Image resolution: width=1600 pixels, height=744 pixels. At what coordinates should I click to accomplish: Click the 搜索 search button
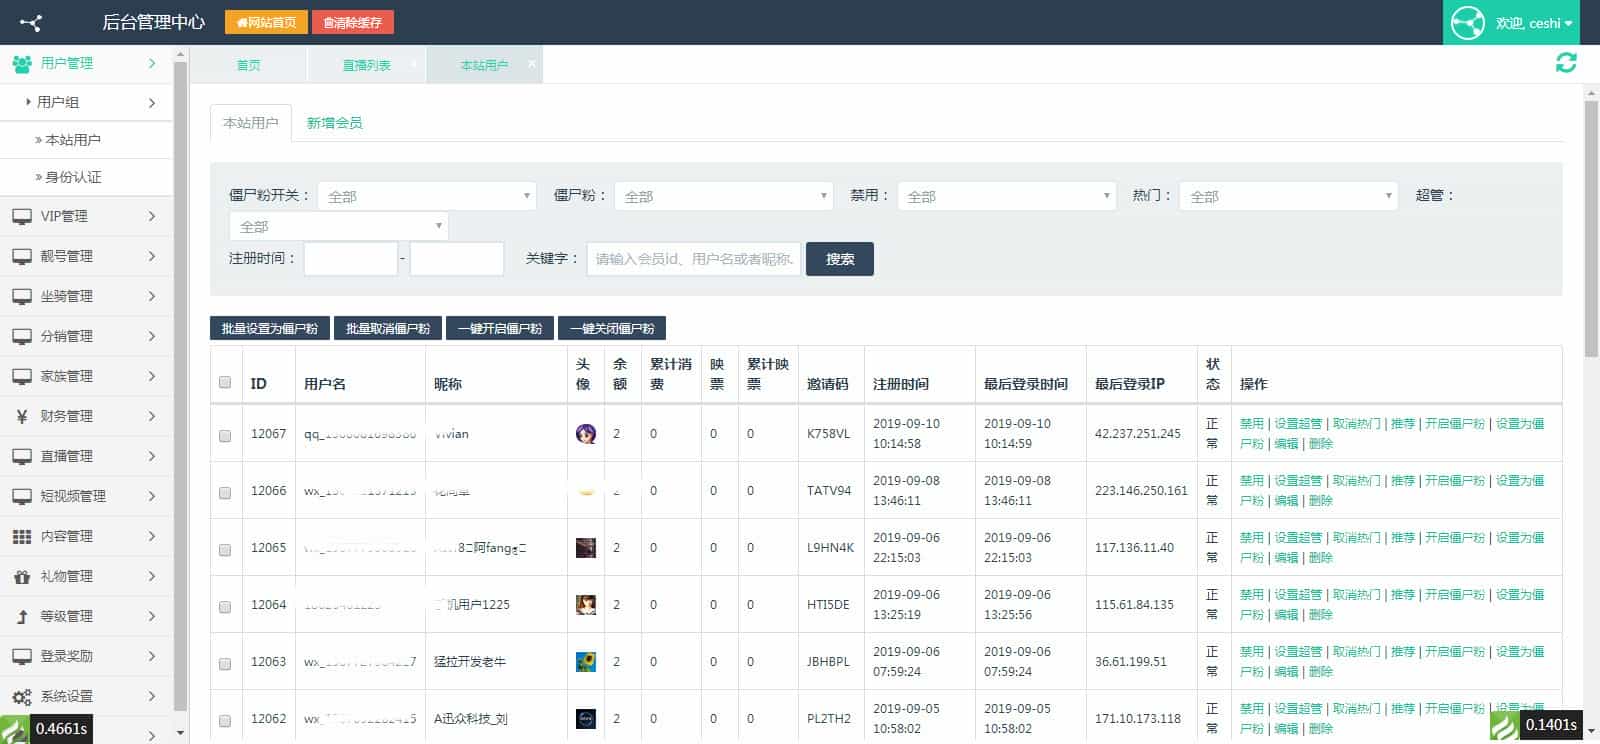click(839, 259)
